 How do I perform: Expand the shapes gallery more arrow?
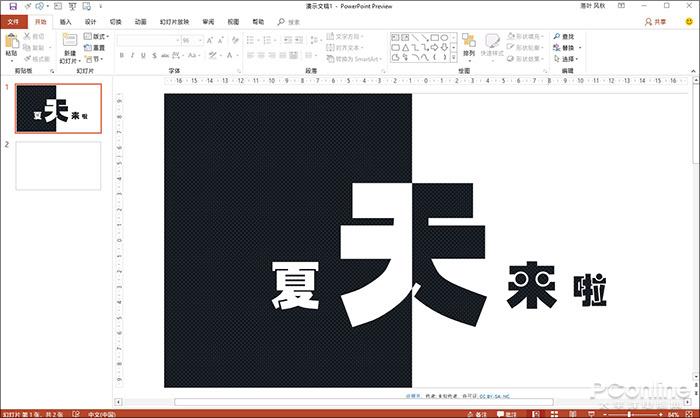point(455,58)
